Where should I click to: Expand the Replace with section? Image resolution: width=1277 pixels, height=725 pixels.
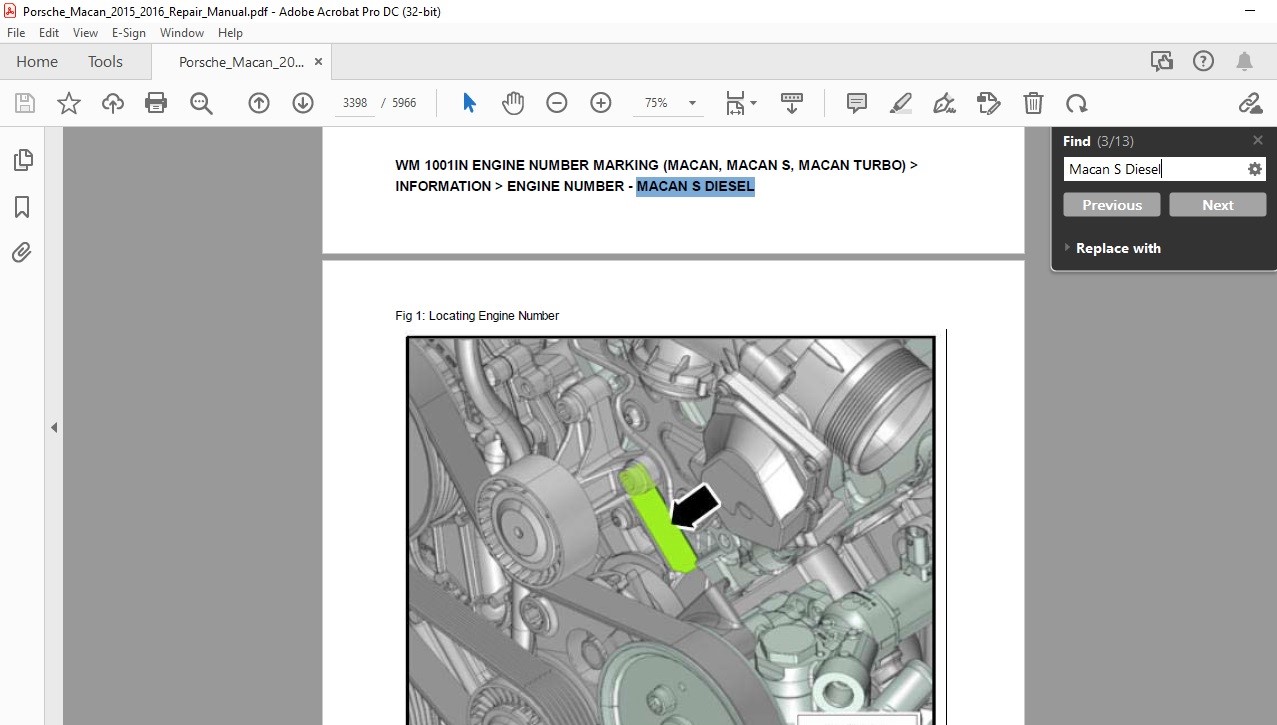point(1112,248)
